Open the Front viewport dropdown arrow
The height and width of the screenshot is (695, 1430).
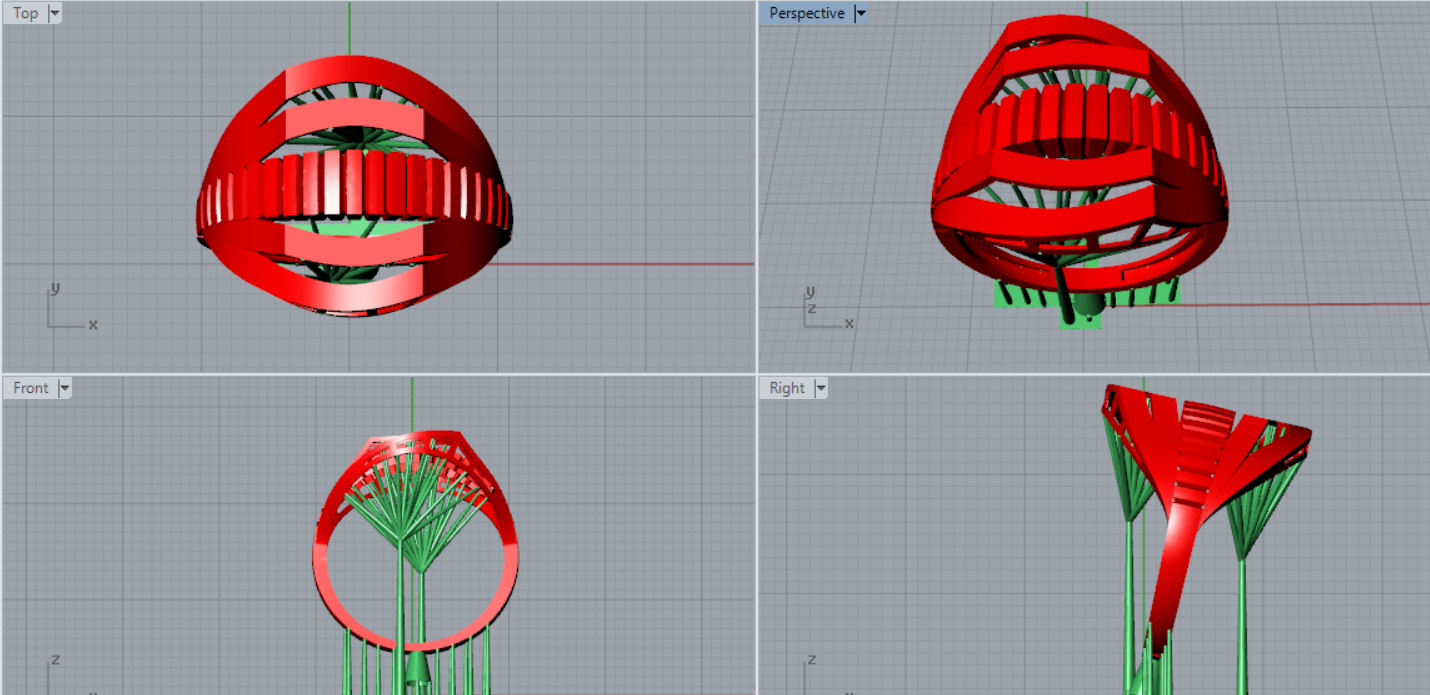(65, 388)
